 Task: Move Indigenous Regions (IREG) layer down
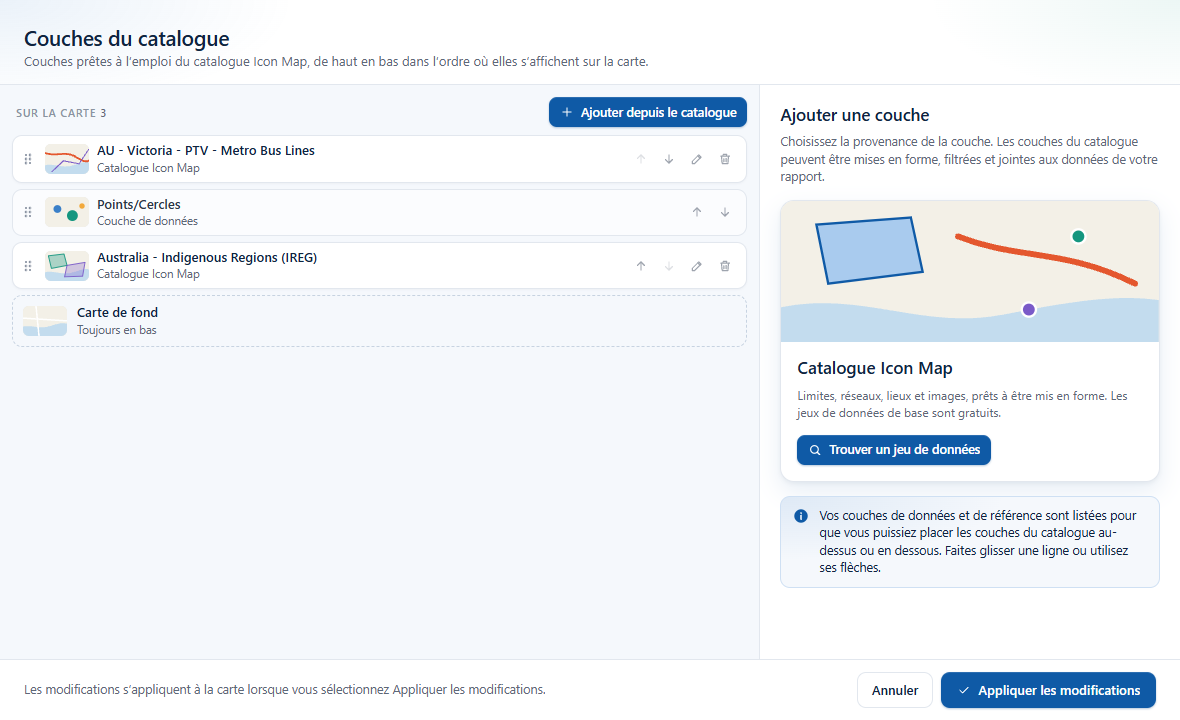coord(668,266)
